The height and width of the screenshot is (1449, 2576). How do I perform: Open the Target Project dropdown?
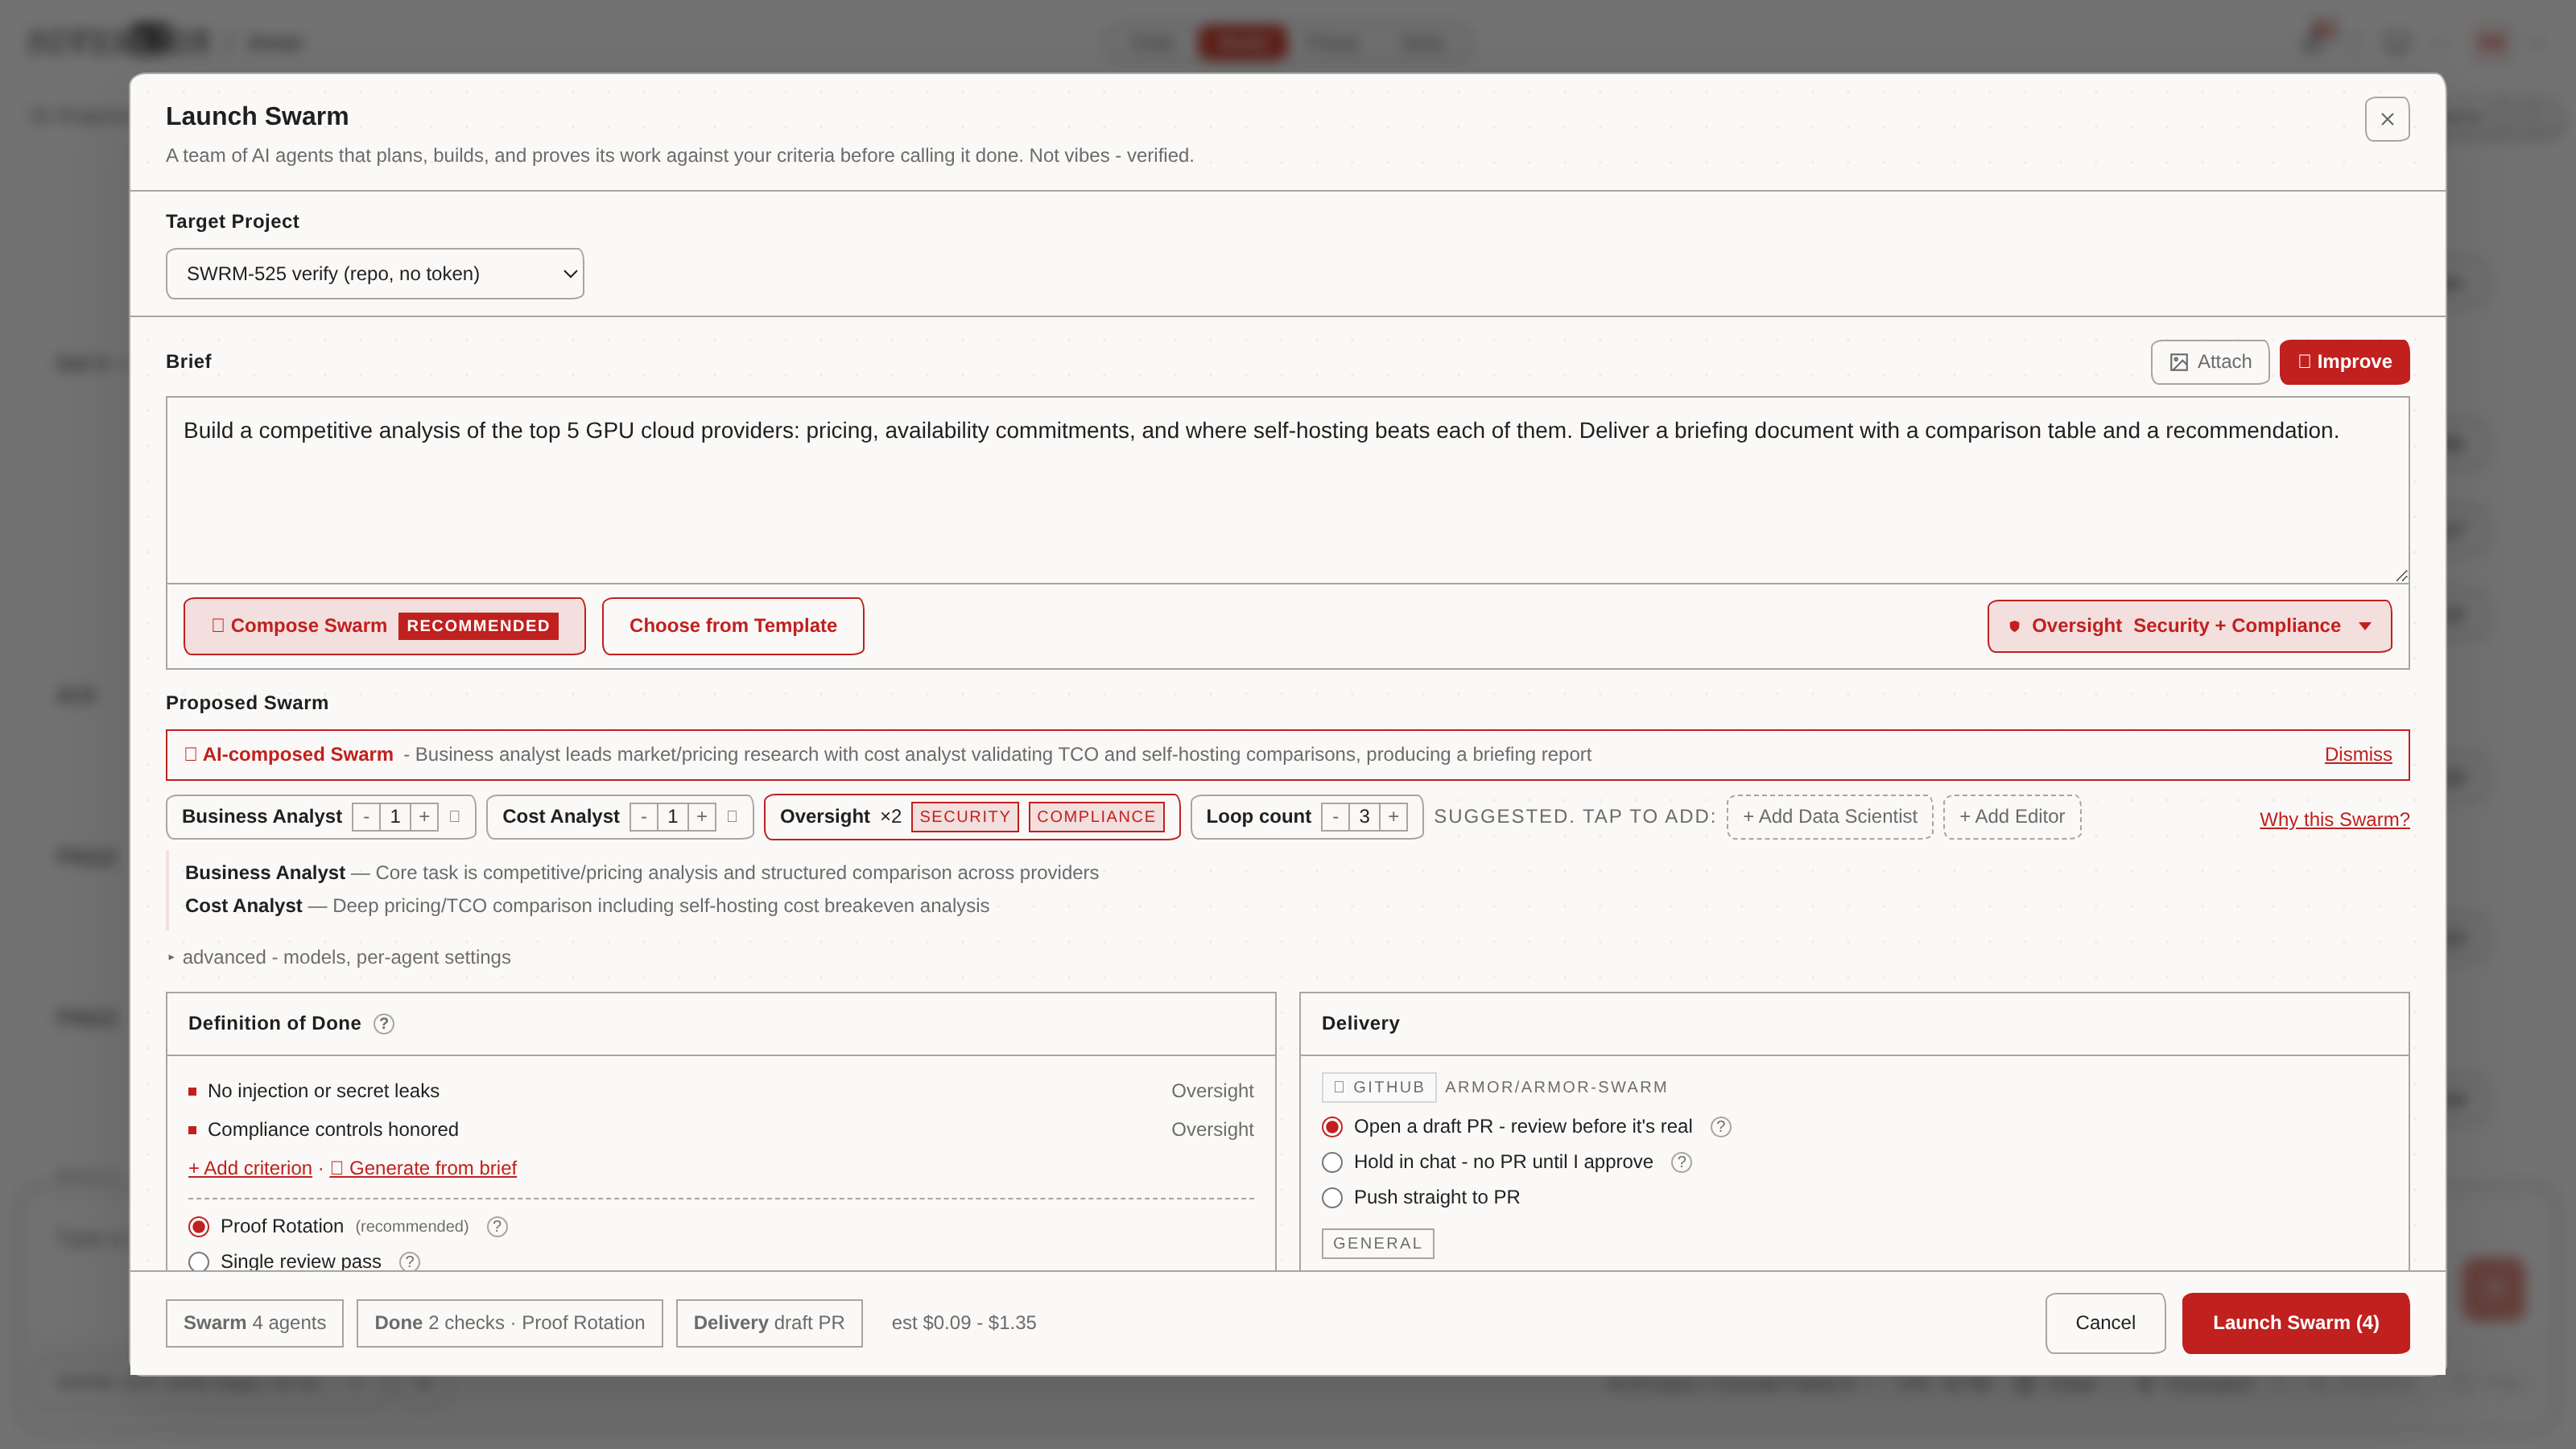tap(374, 273)
